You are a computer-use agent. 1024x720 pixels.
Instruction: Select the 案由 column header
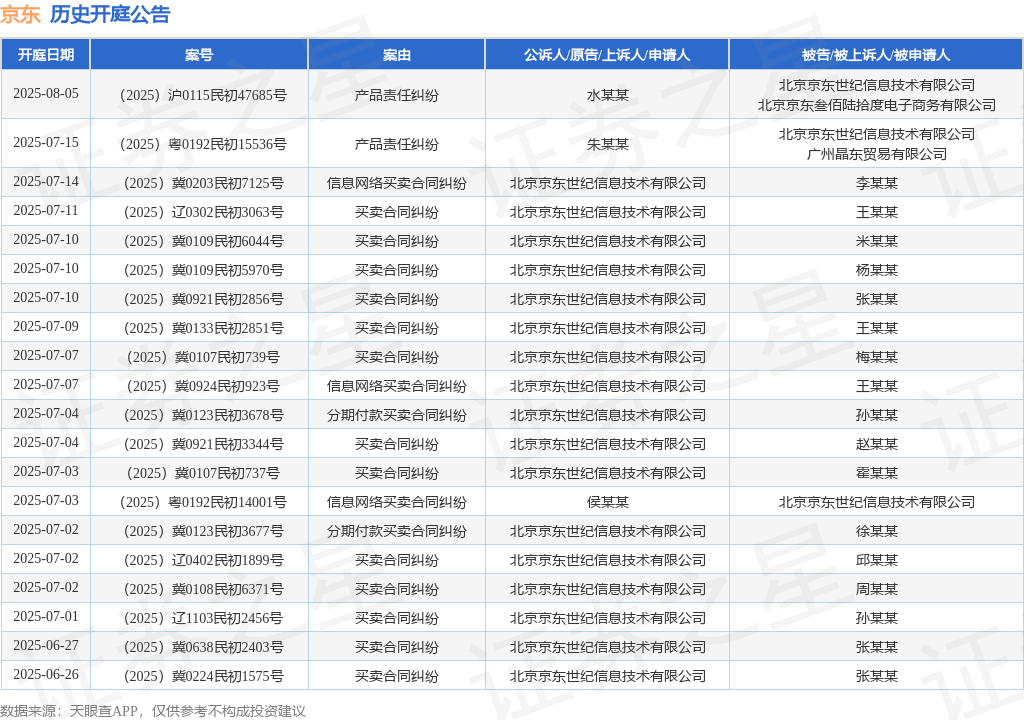[396, 55]
